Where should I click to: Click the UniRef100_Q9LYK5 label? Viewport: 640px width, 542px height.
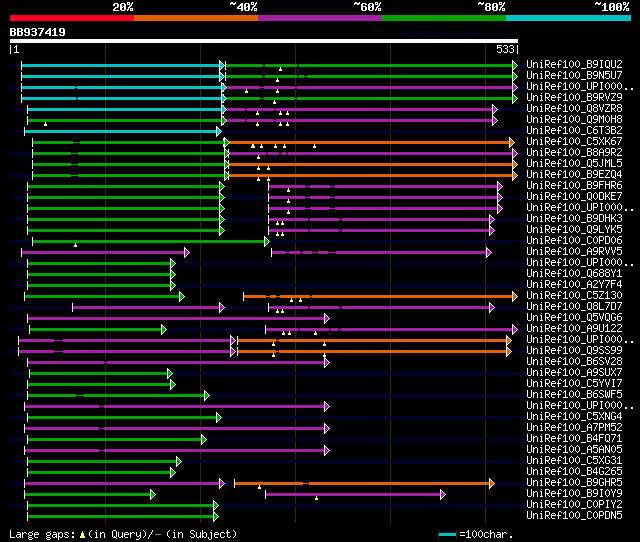tap(574, 230)
